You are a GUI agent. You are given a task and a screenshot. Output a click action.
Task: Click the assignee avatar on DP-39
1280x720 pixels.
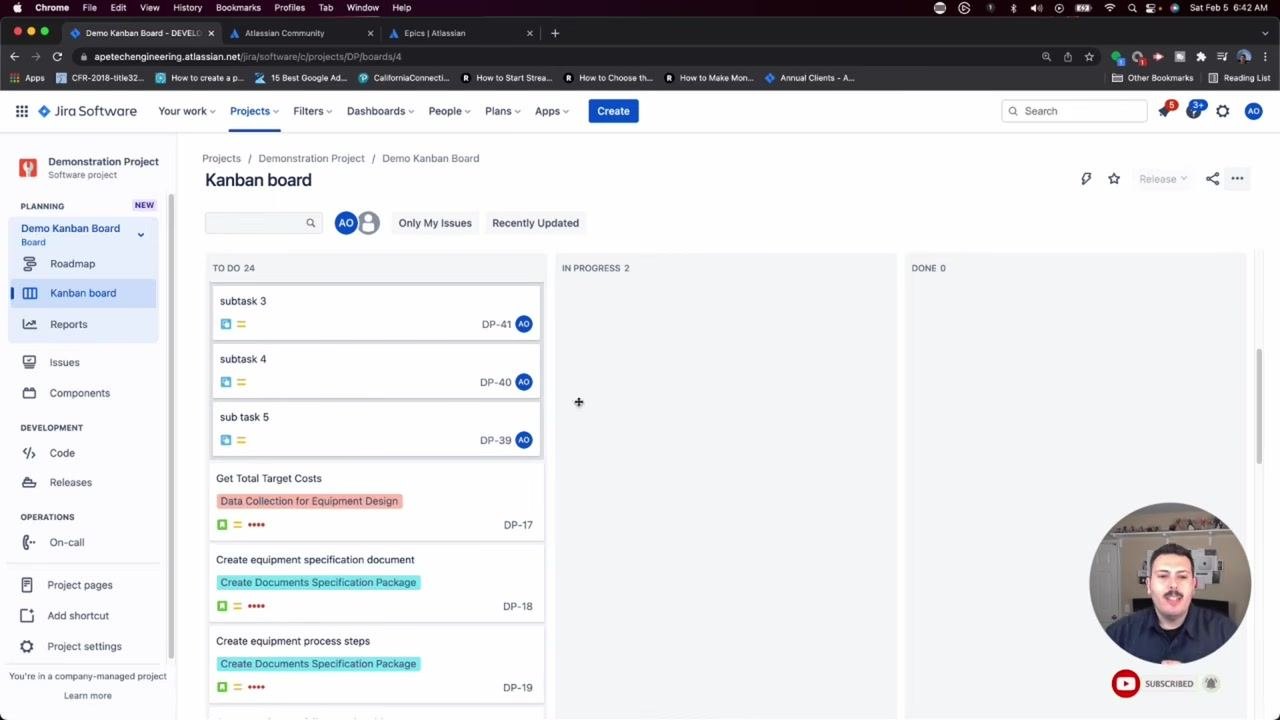pos(524,440)
